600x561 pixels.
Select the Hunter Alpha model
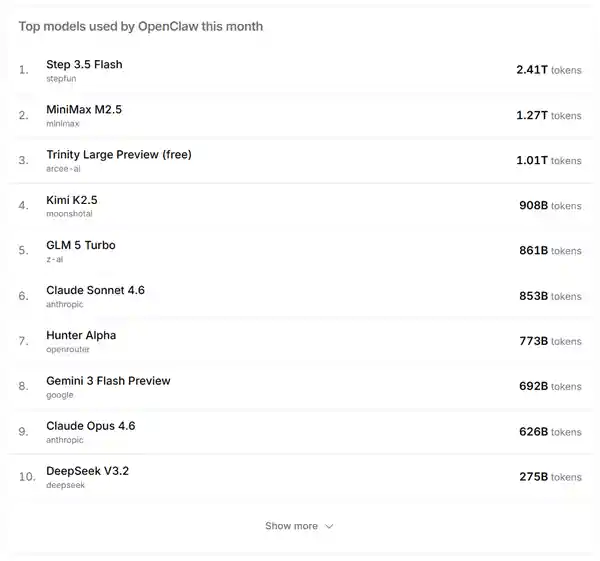coord(81,335)
